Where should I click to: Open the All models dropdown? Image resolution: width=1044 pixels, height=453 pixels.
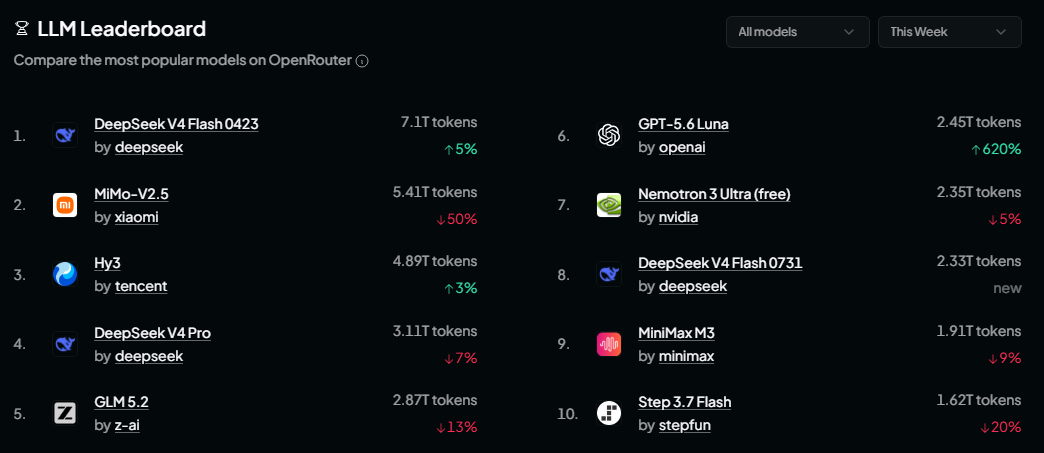(x=798, y=32)
